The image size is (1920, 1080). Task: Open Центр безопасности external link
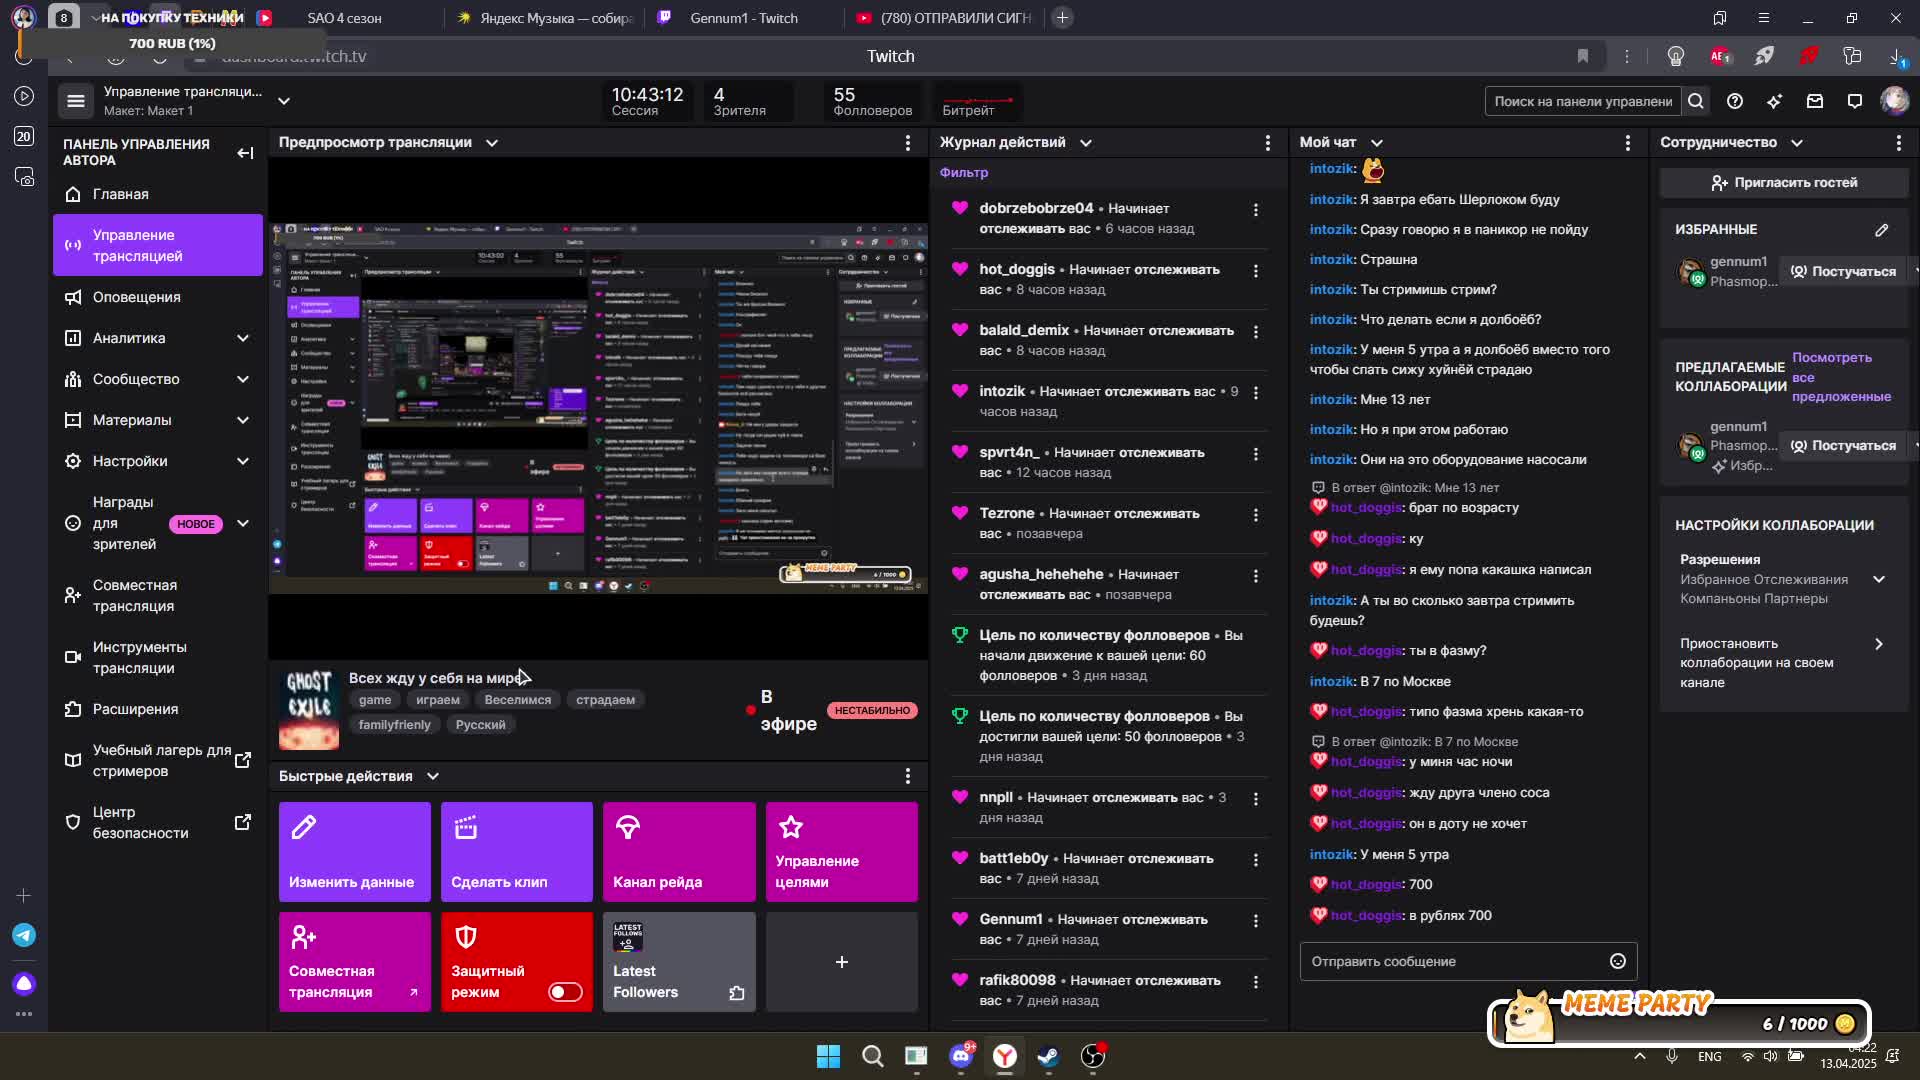(158, 822)
